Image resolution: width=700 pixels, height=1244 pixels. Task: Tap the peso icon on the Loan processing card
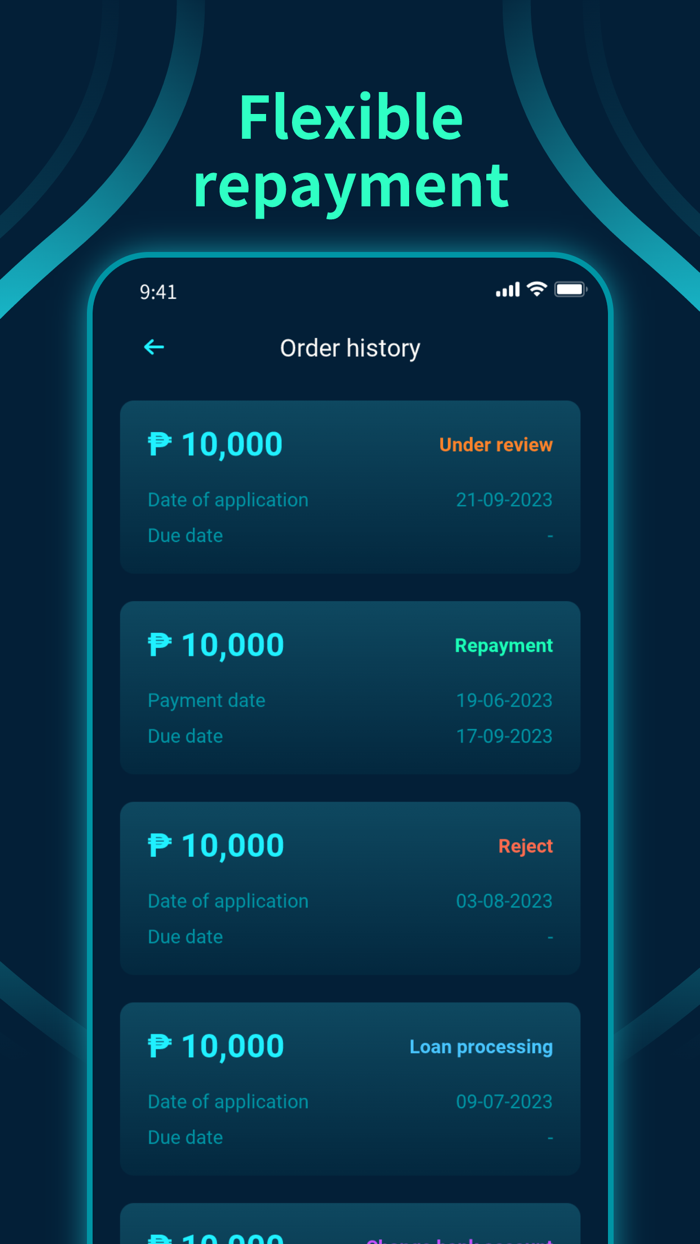[x=158, y=1046]
